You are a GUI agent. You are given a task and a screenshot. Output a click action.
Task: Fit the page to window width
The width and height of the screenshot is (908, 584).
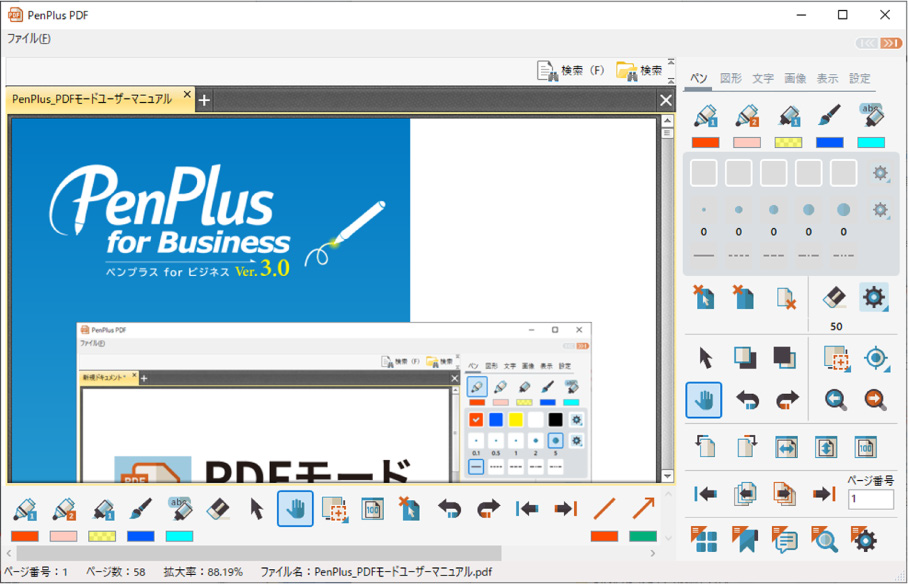(x=786, y=447)
